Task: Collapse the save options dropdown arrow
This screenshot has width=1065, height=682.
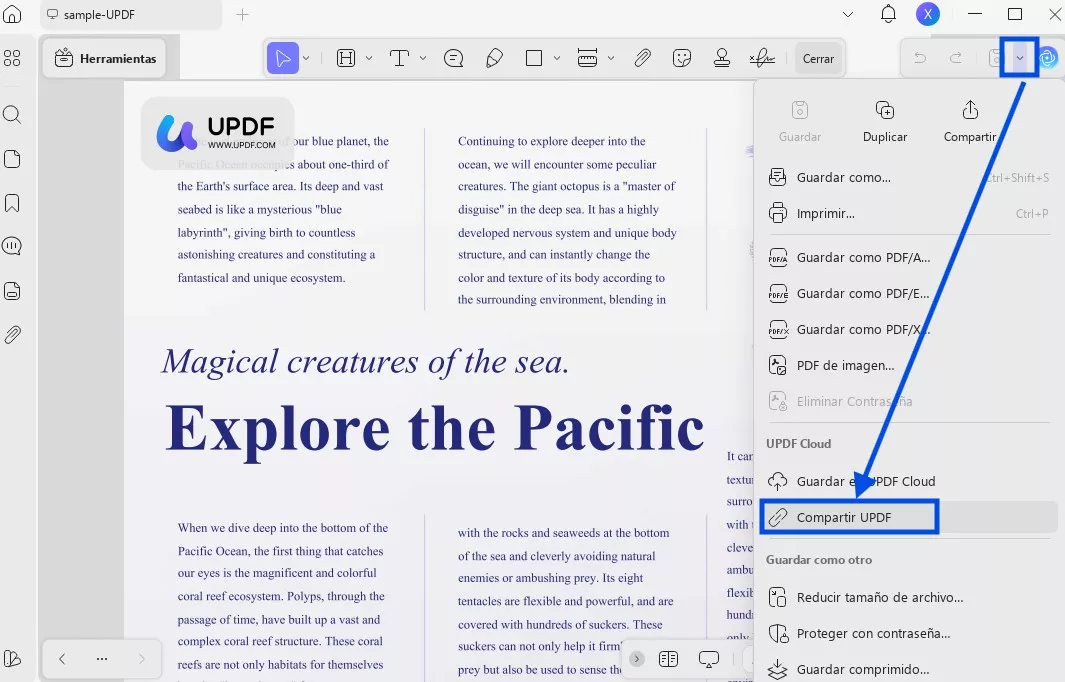Action: [x=1019, y=58]
